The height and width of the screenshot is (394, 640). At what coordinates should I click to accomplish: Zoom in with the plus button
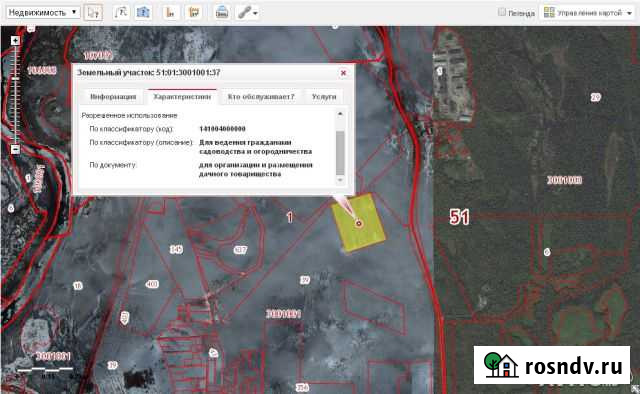pos(15,40)
